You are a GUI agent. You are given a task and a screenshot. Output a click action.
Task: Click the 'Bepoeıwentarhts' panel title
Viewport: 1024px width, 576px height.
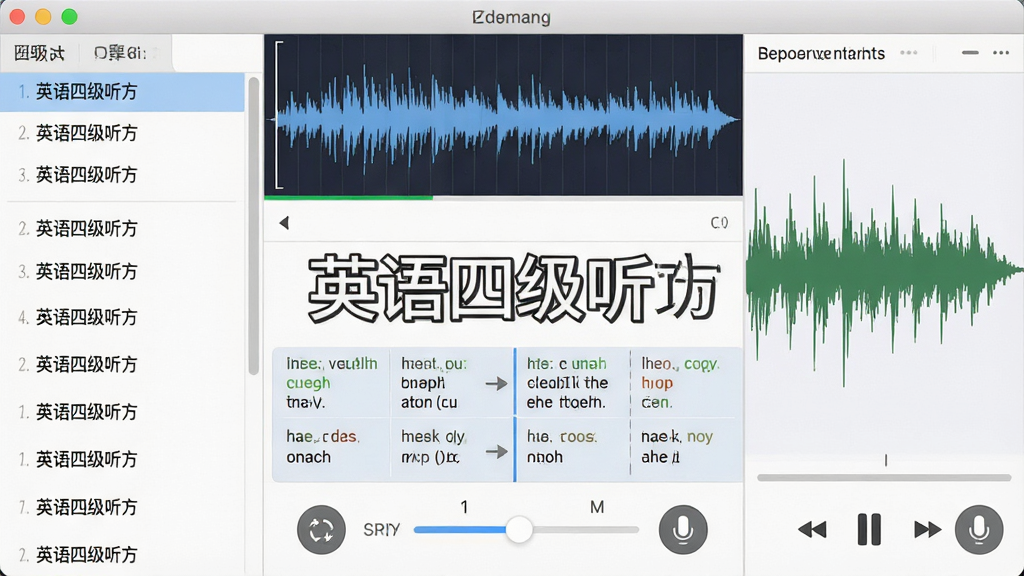pyautogui.click(x=821, y=53)
